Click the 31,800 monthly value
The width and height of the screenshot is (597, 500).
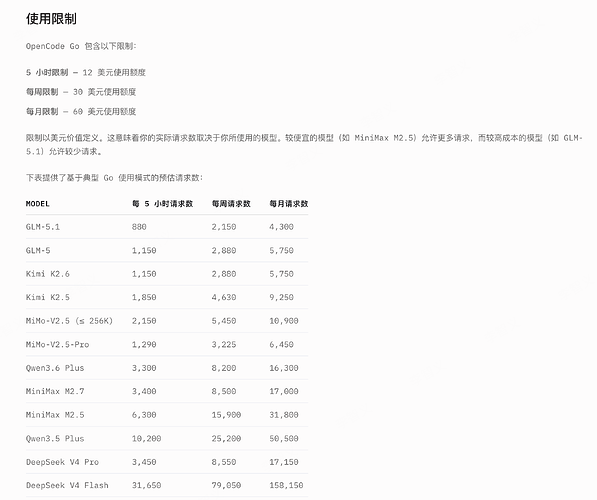click(284, 415)
